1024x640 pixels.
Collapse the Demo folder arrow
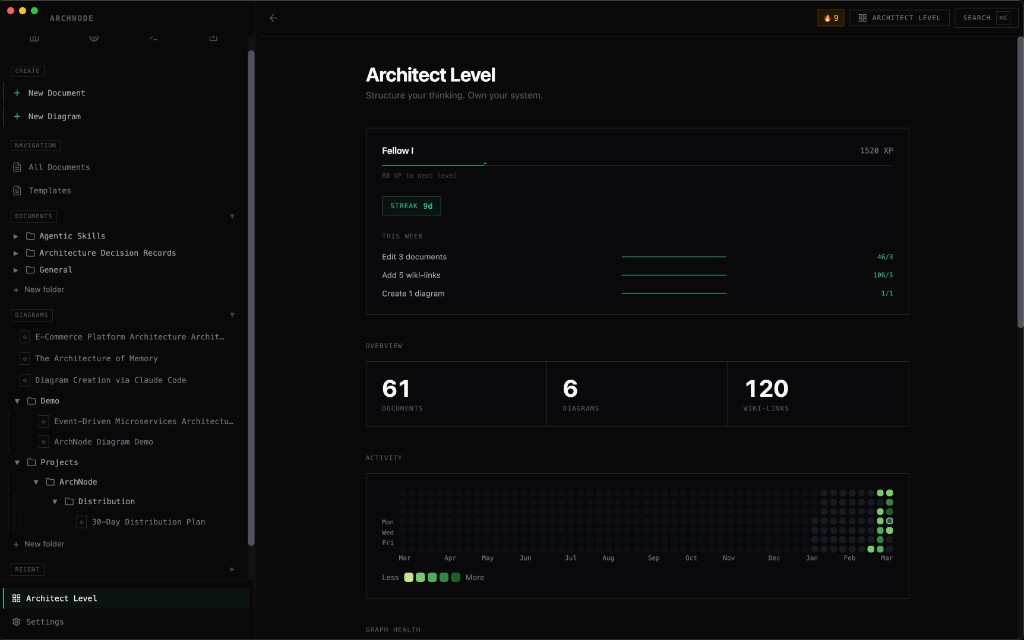(17, 401)
